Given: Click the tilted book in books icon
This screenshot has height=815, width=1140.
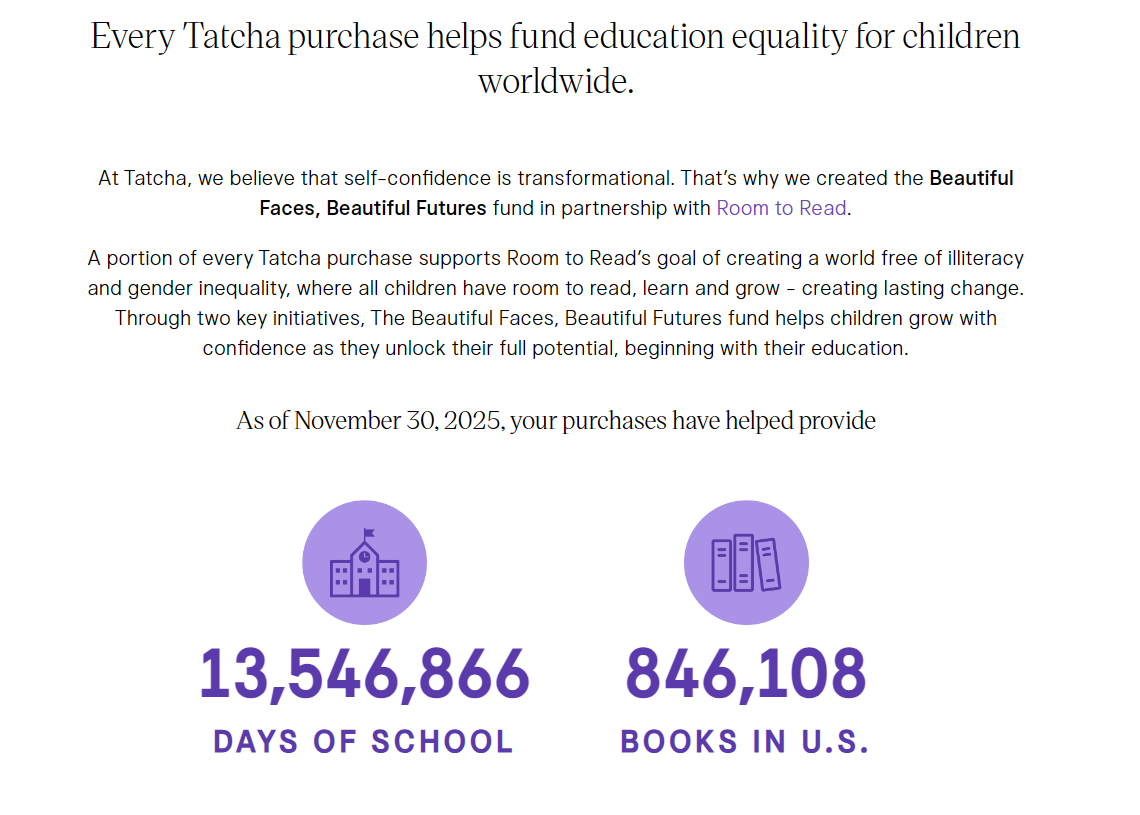Looking at the screenshot, I should coord(768,563).
